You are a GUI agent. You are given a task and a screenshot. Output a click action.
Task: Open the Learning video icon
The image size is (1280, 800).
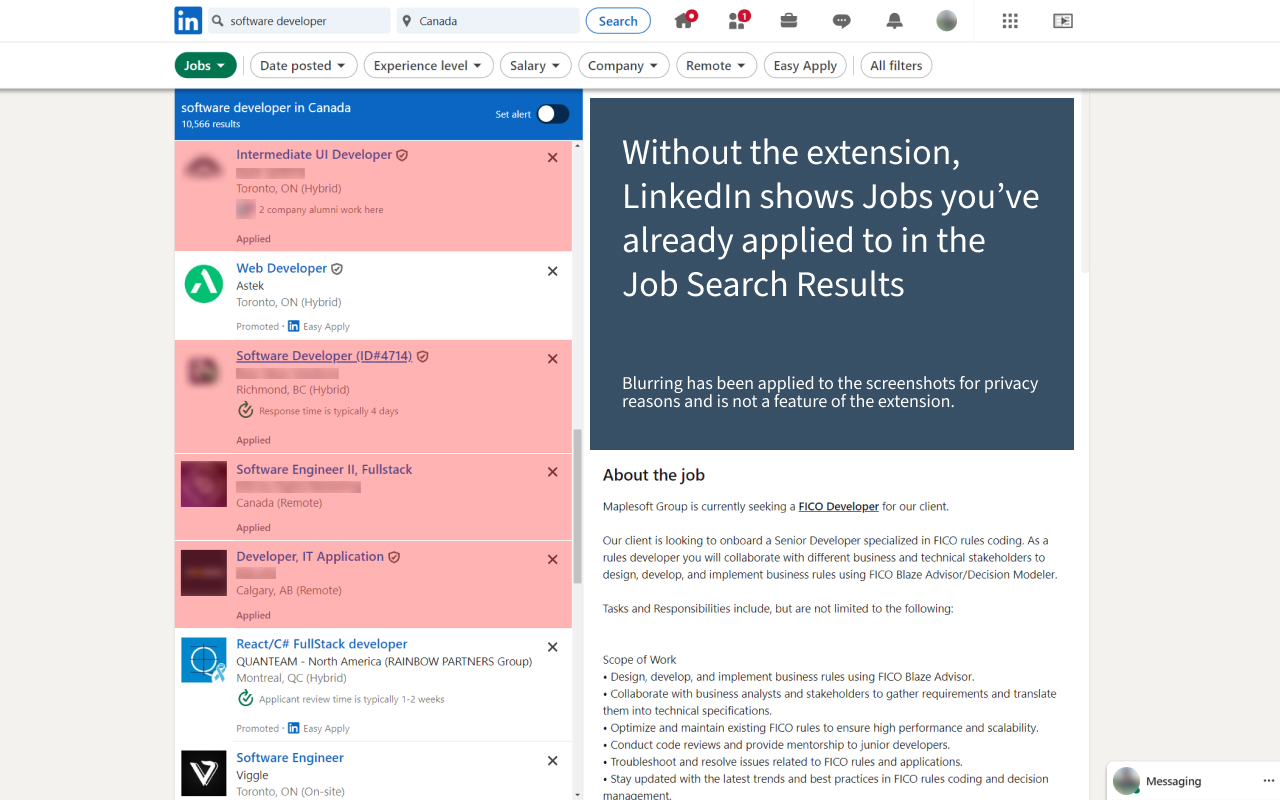tap(1063, 21)
